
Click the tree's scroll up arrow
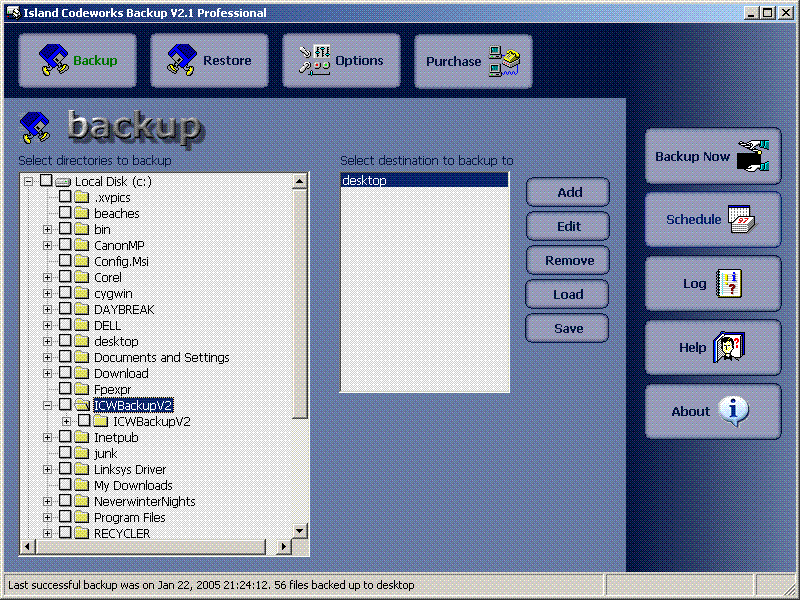pos(300,181)
